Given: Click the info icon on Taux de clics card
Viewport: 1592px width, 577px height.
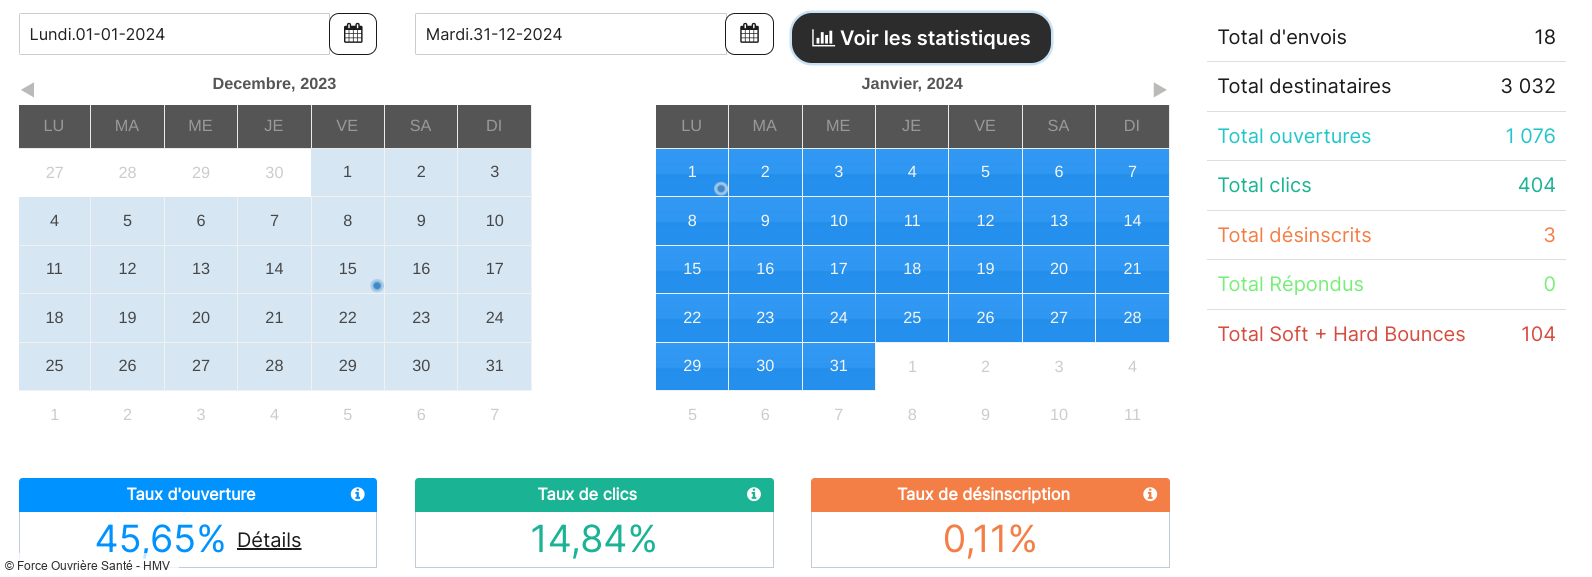Looking at the screenshot, I should coord(754,494).
